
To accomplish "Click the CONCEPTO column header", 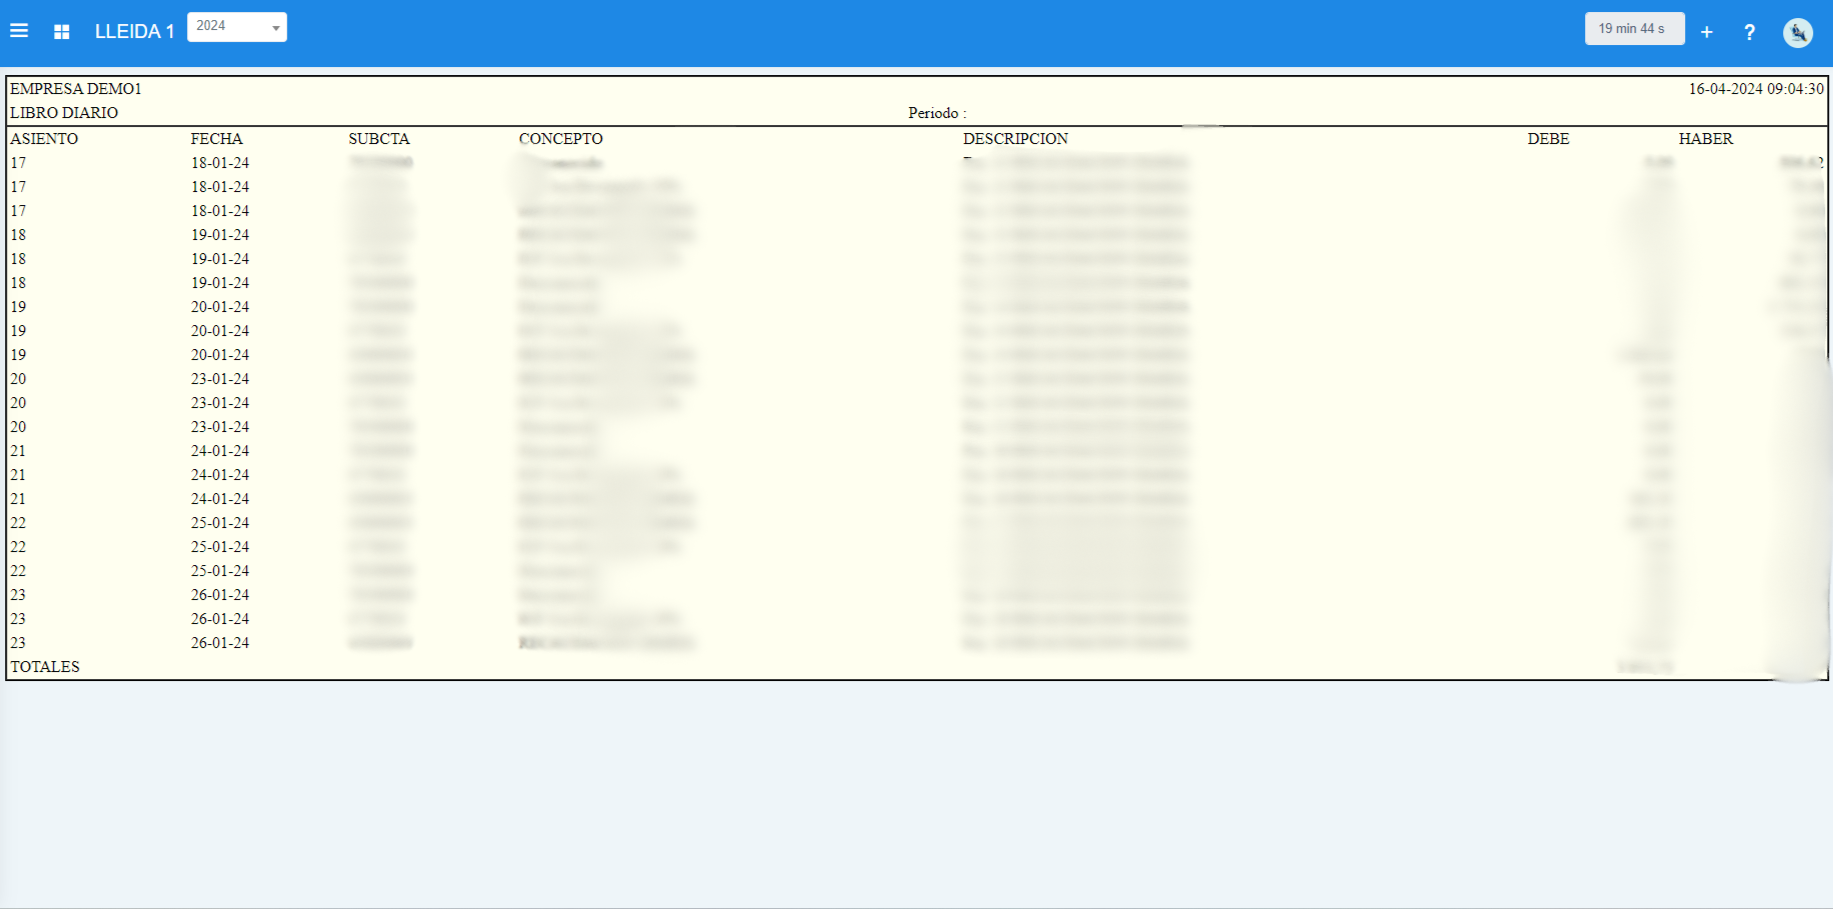I will tap(561, 139).
